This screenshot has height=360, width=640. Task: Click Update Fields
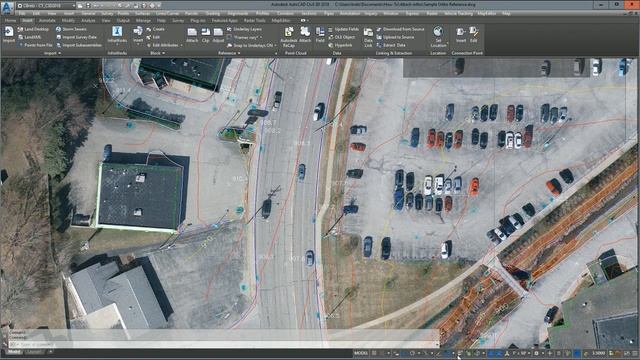click(343, 29)
